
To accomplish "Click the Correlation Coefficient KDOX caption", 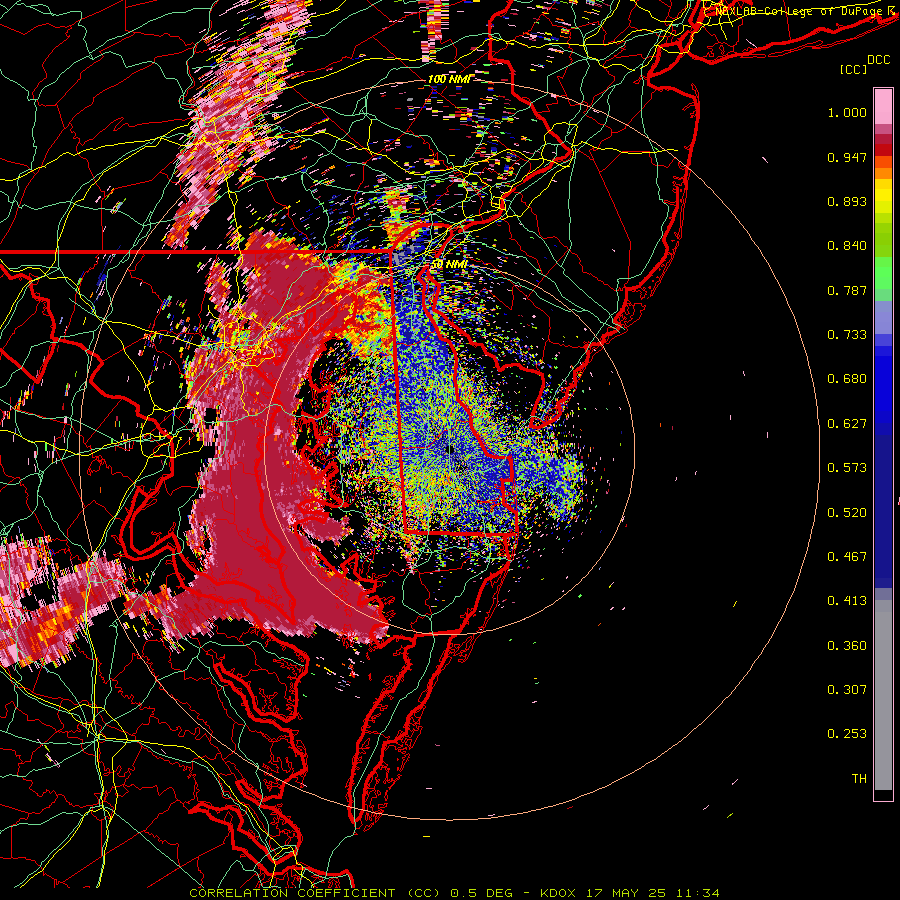I will [x=454, y=893].
